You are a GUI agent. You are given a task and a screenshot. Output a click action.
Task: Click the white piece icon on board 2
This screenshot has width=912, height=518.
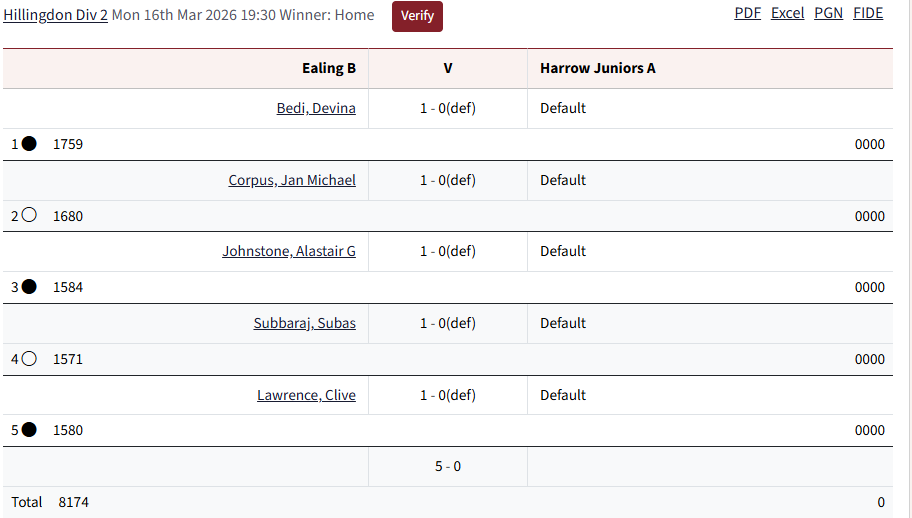pos(29,215)
